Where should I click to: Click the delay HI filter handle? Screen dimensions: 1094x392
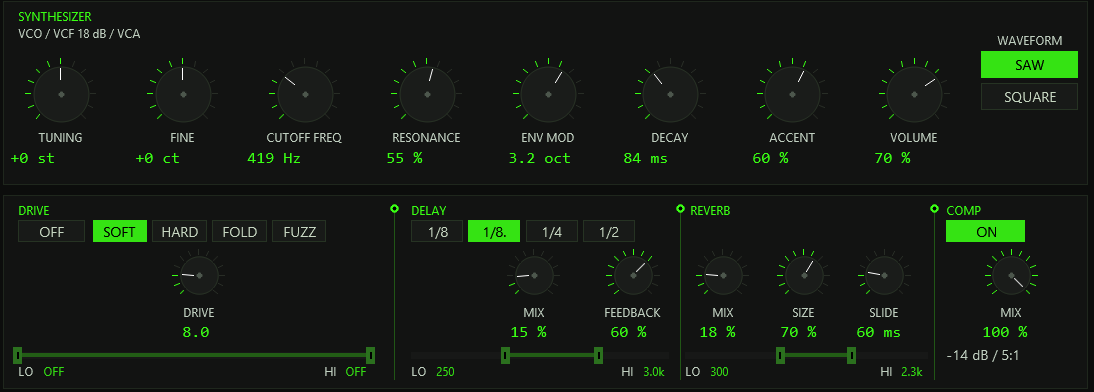pos(598,356)
